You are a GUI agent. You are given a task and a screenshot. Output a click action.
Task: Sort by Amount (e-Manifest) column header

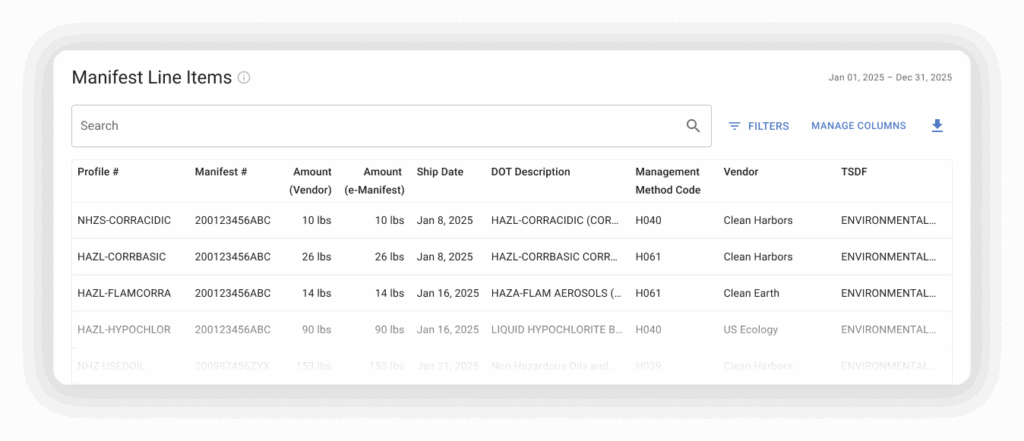point(374,180)
